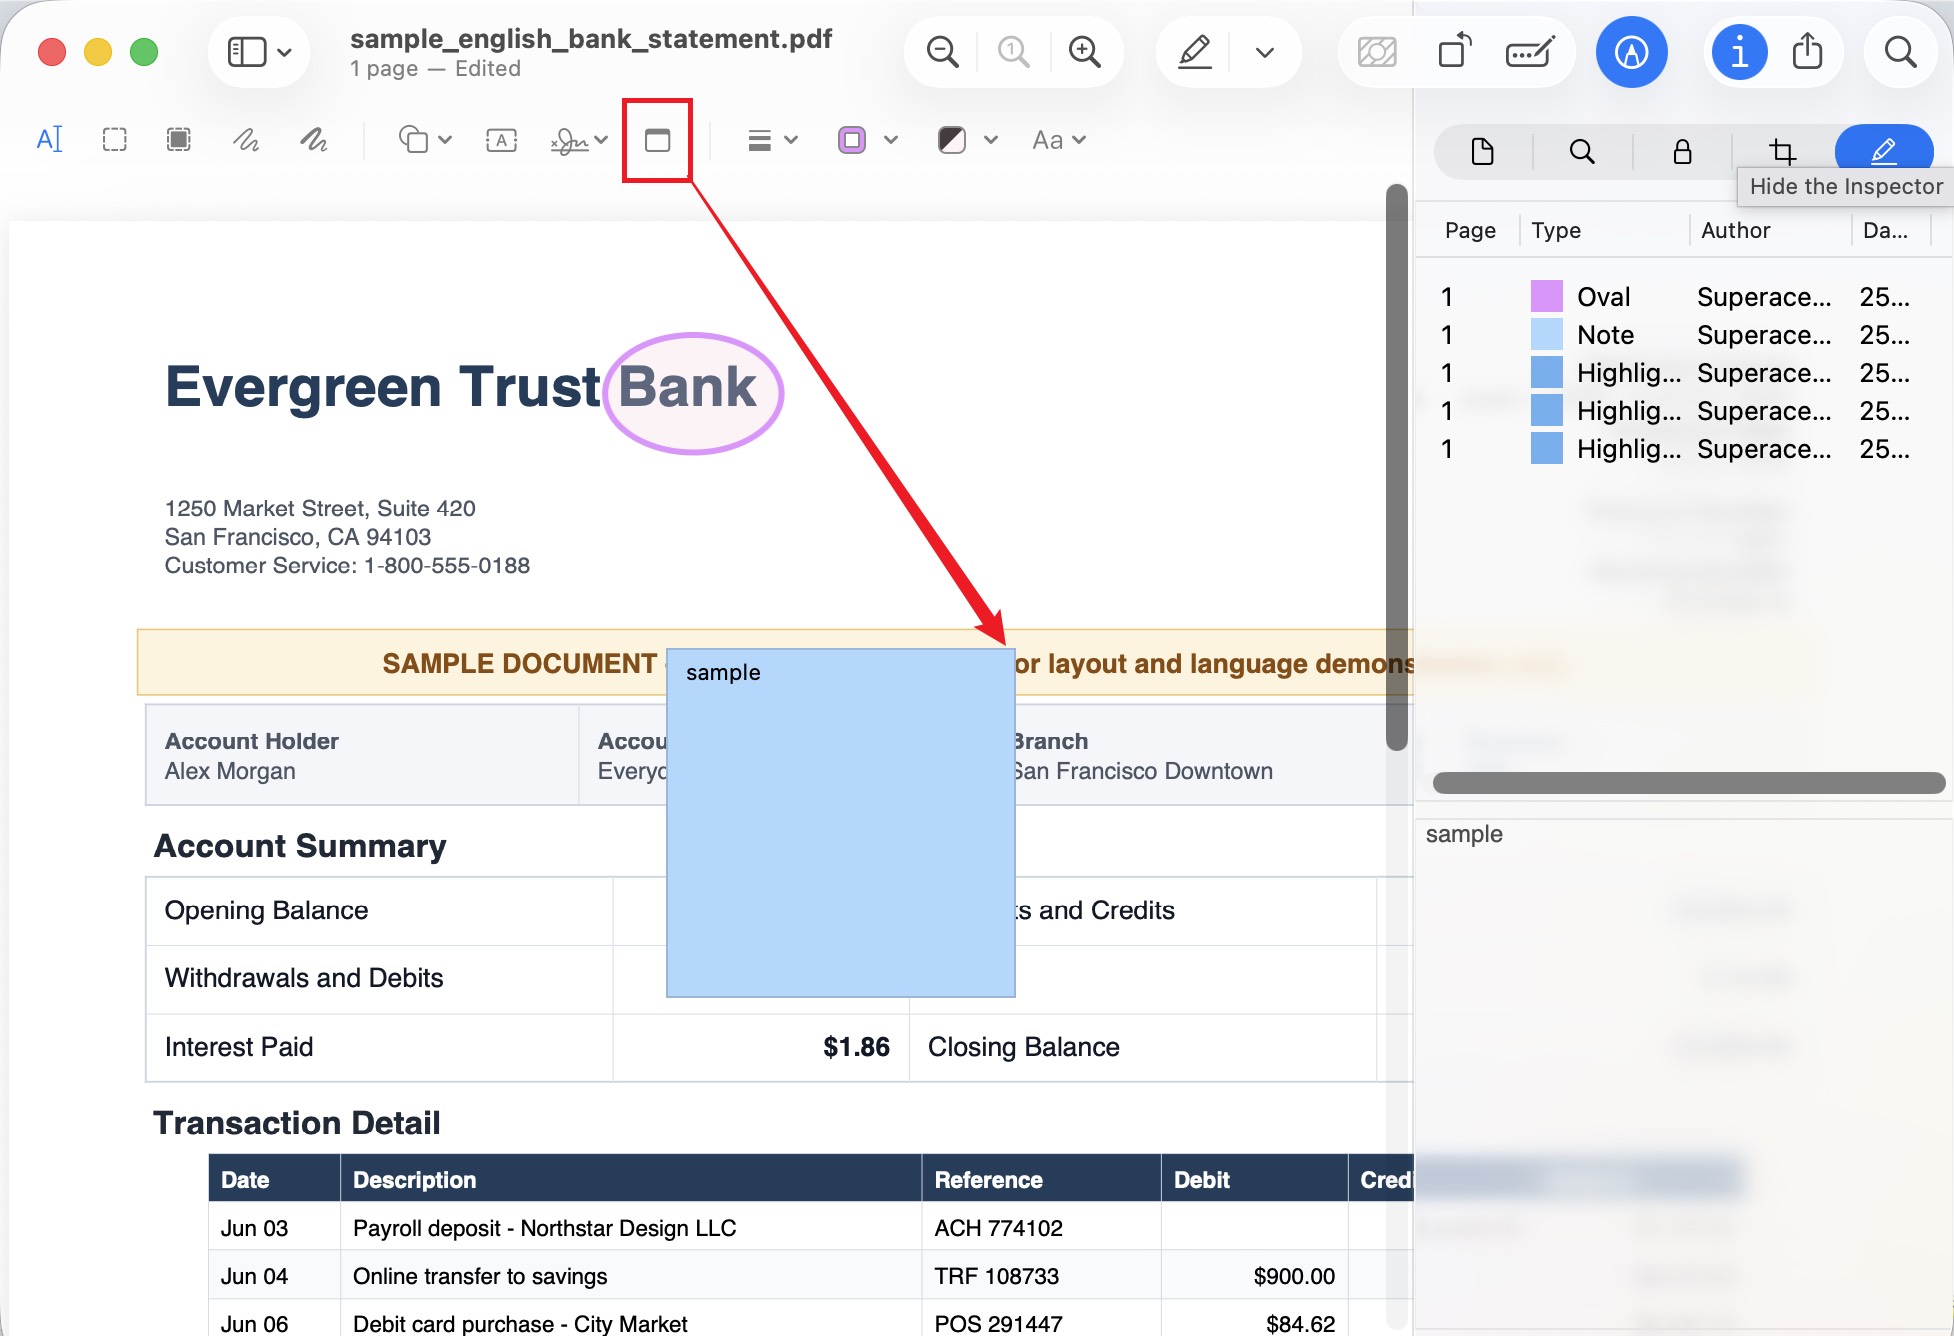Click the document title sample_english_bank_statement.pdf
Viewport: 1954px width, 1336px height.
point(591,39)
